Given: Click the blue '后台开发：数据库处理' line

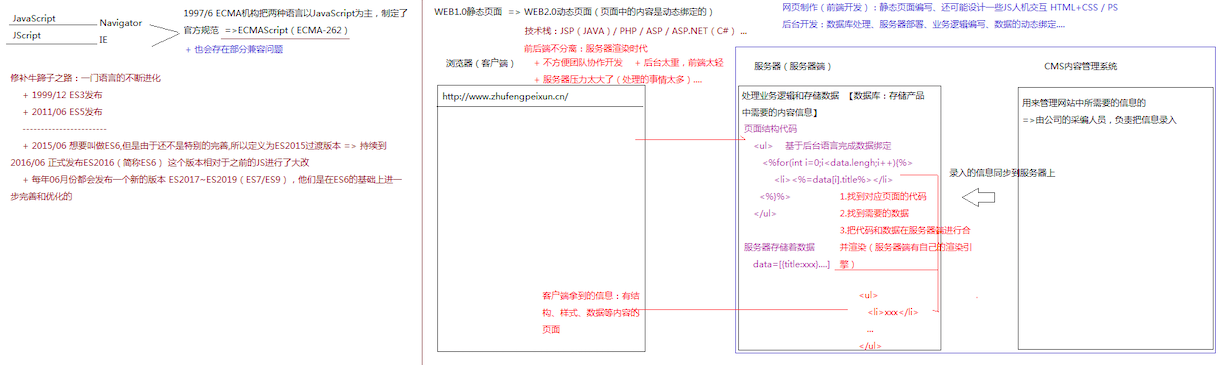Looking at the screenshot, I should pyautogui.click(x=923, y=23).
